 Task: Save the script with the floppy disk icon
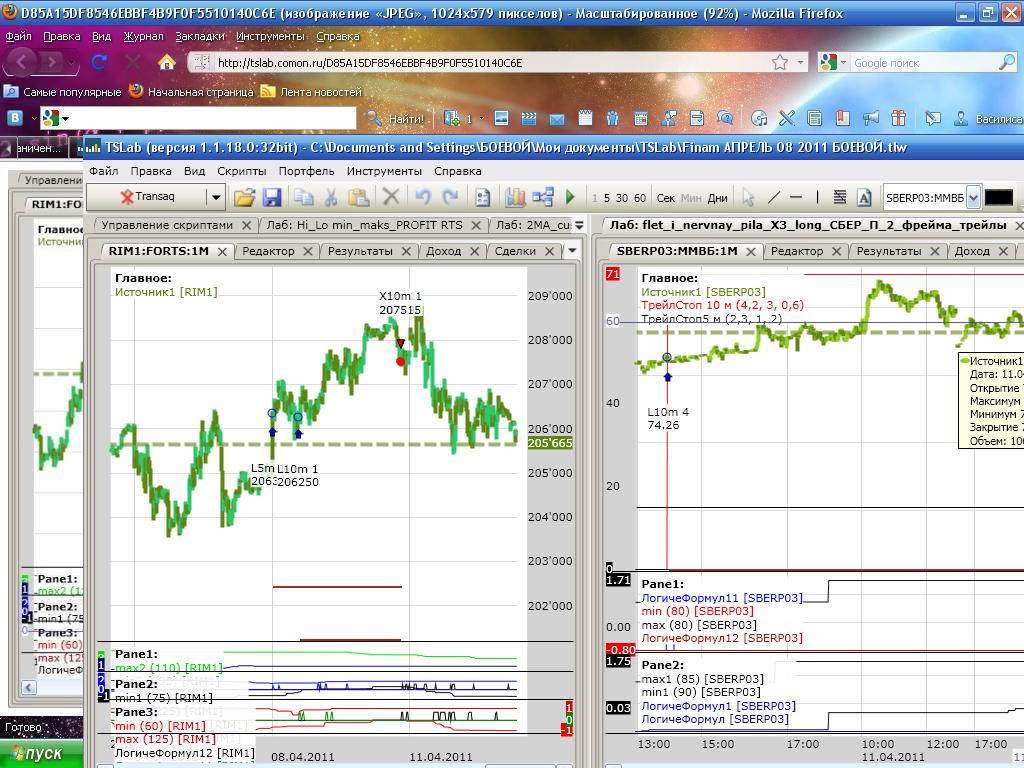271,197
